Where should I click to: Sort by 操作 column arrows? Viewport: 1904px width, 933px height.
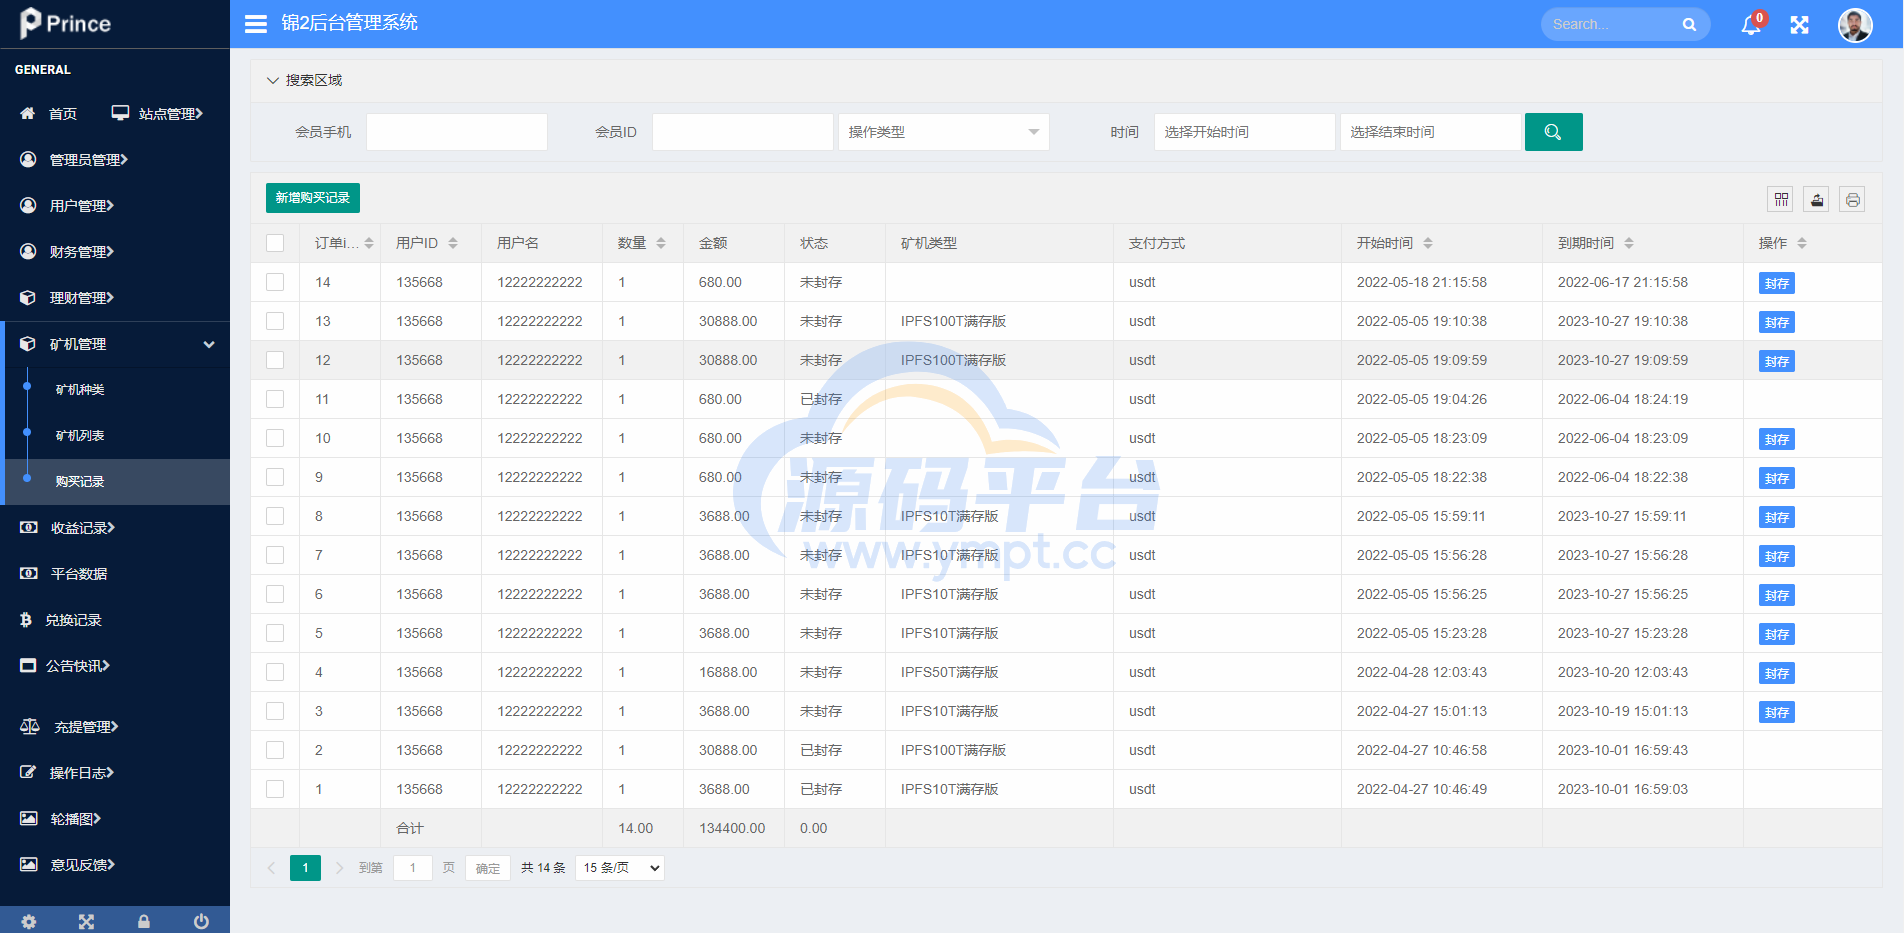tap(1802, 243)
